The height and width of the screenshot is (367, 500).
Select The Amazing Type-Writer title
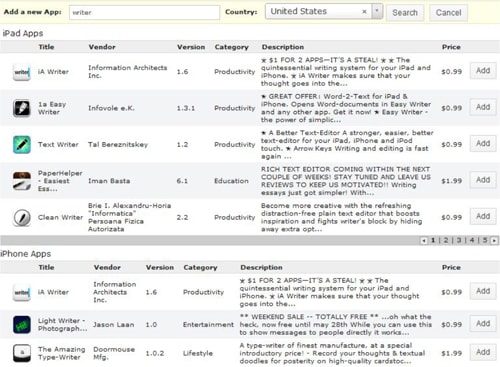click(x=62, y=353)
